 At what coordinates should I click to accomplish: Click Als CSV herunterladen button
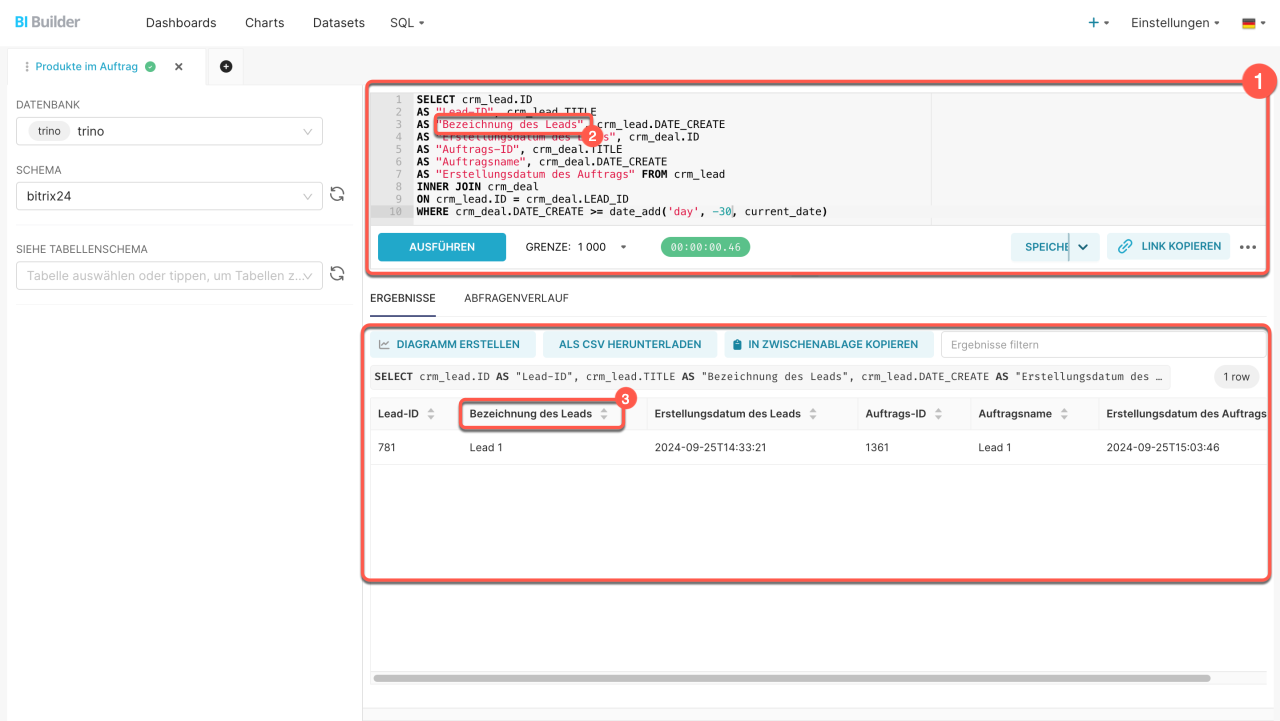click(629, 344)
